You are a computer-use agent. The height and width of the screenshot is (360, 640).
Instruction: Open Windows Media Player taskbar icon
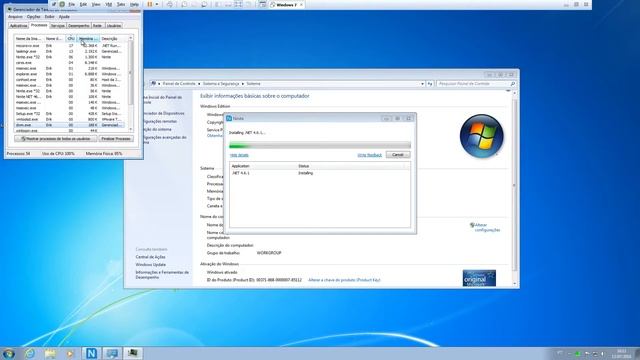70,353
